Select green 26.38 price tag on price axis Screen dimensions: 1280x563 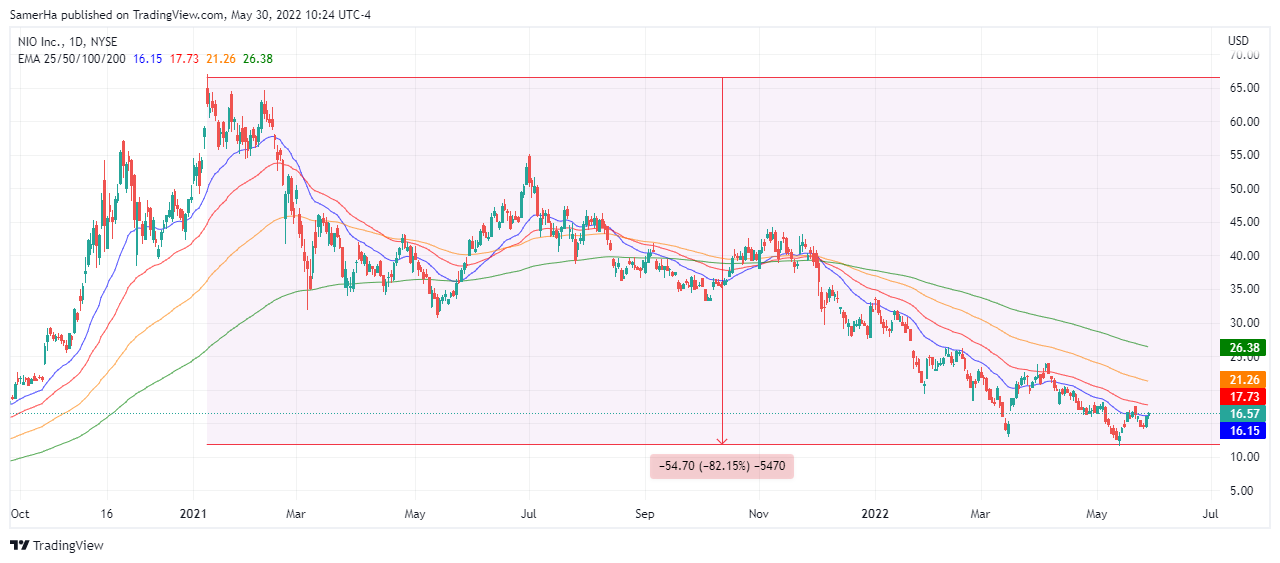click(1243, 348)
